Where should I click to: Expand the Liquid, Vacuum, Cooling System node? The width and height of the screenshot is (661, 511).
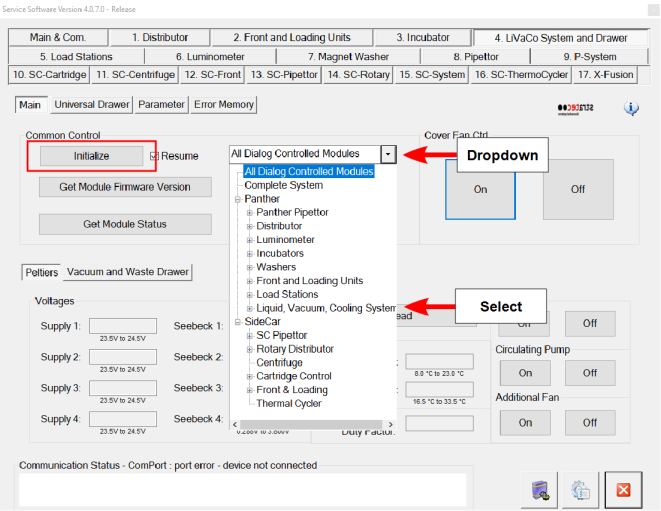[x=250, y=308]
